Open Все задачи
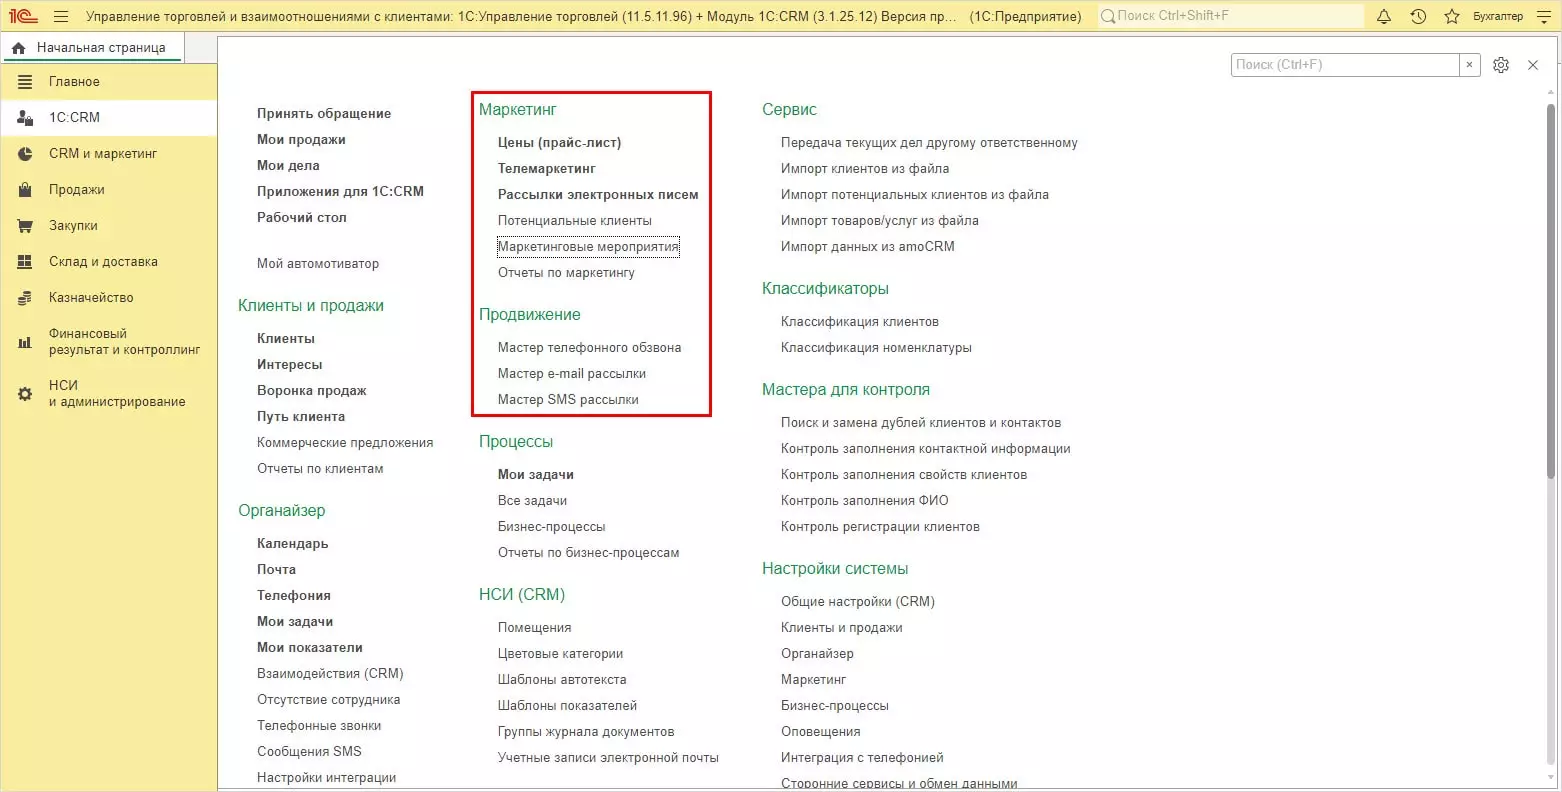 click(532, 501)
